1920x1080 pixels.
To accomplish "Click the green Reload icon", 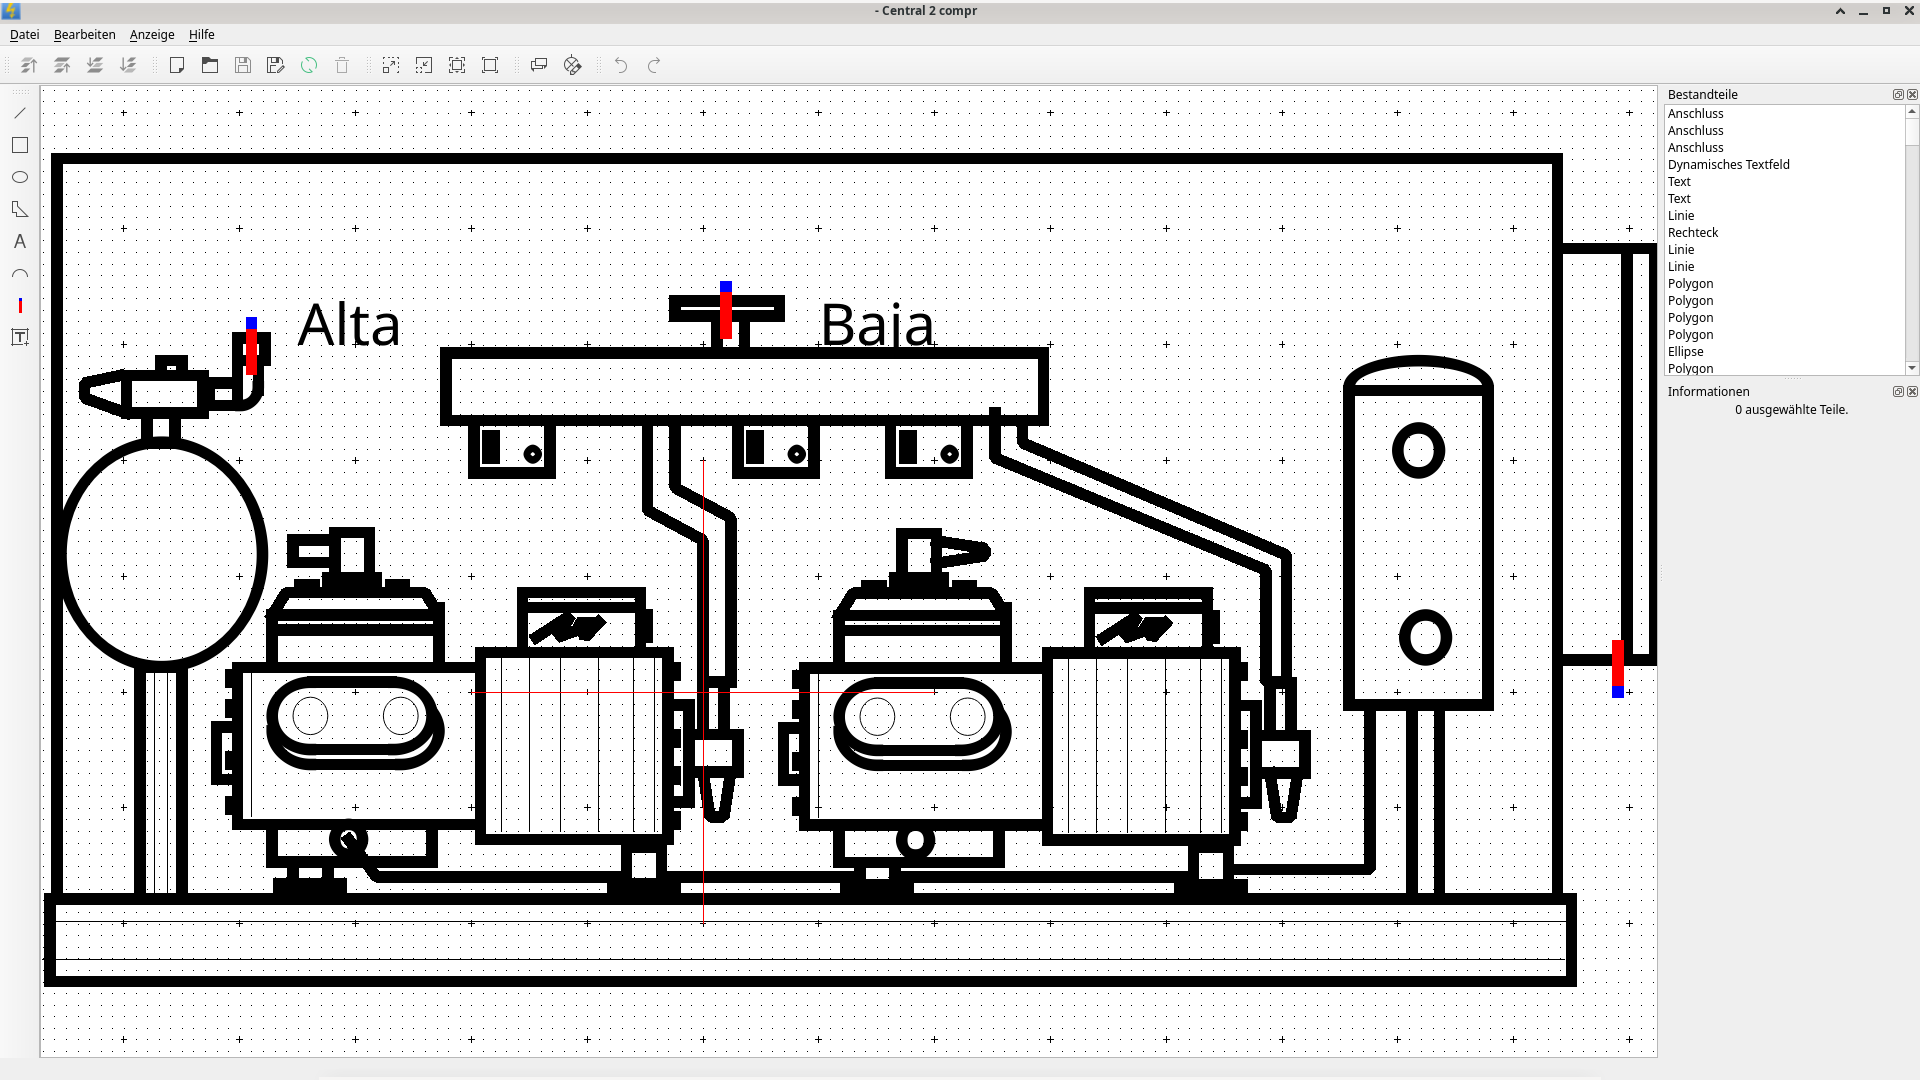I will click(x=309, y=65).
